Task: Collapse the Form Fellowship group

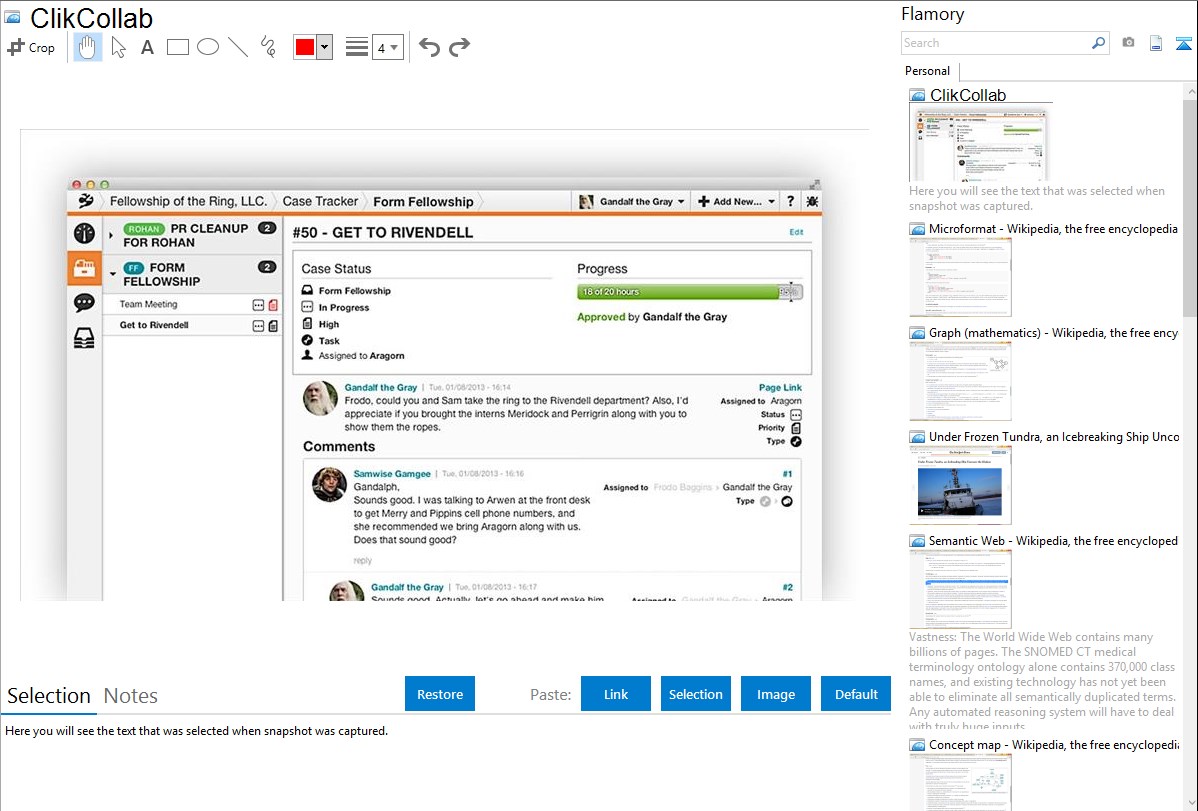Action: click(112, 274)
